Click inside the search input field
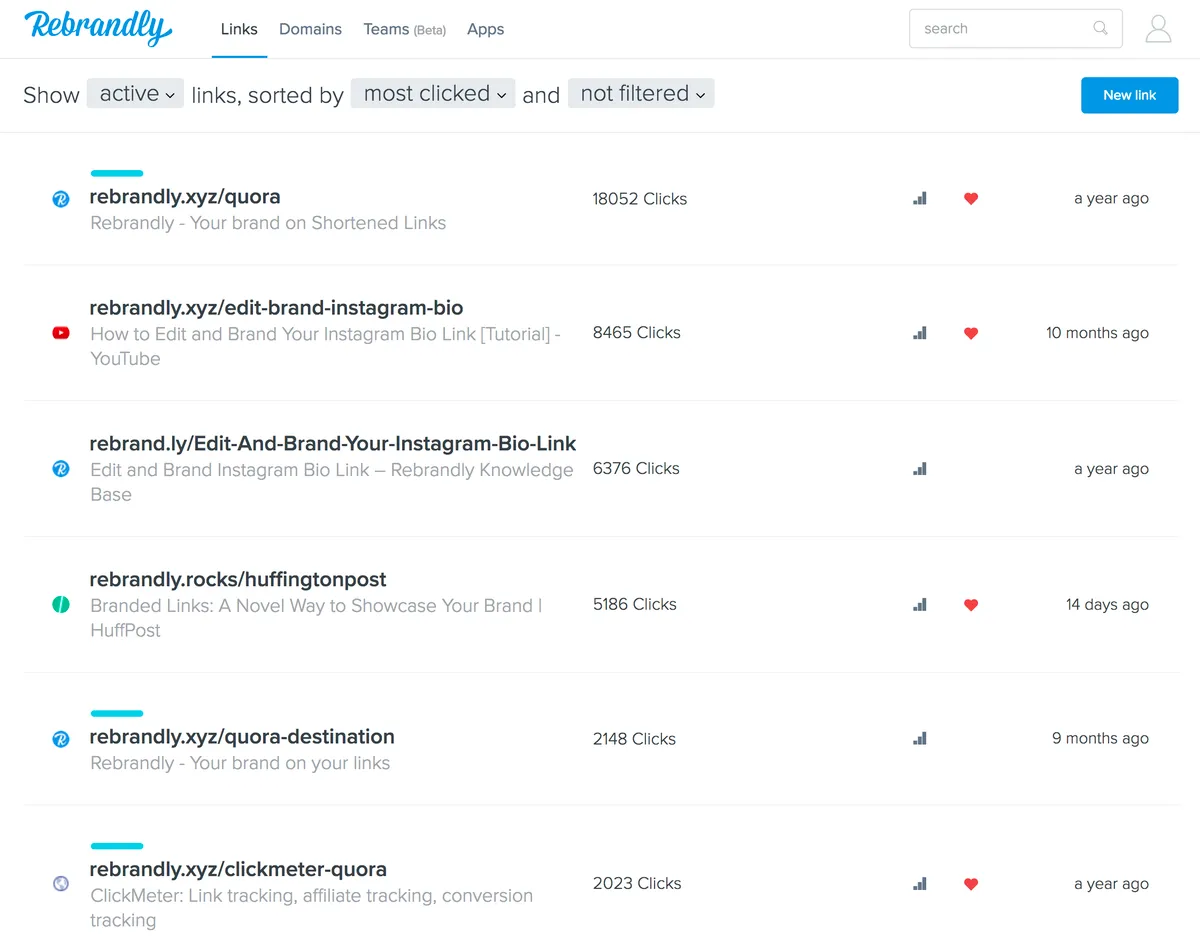The width and height of the screenshot is (1200, 949). tap(1000, 28)
